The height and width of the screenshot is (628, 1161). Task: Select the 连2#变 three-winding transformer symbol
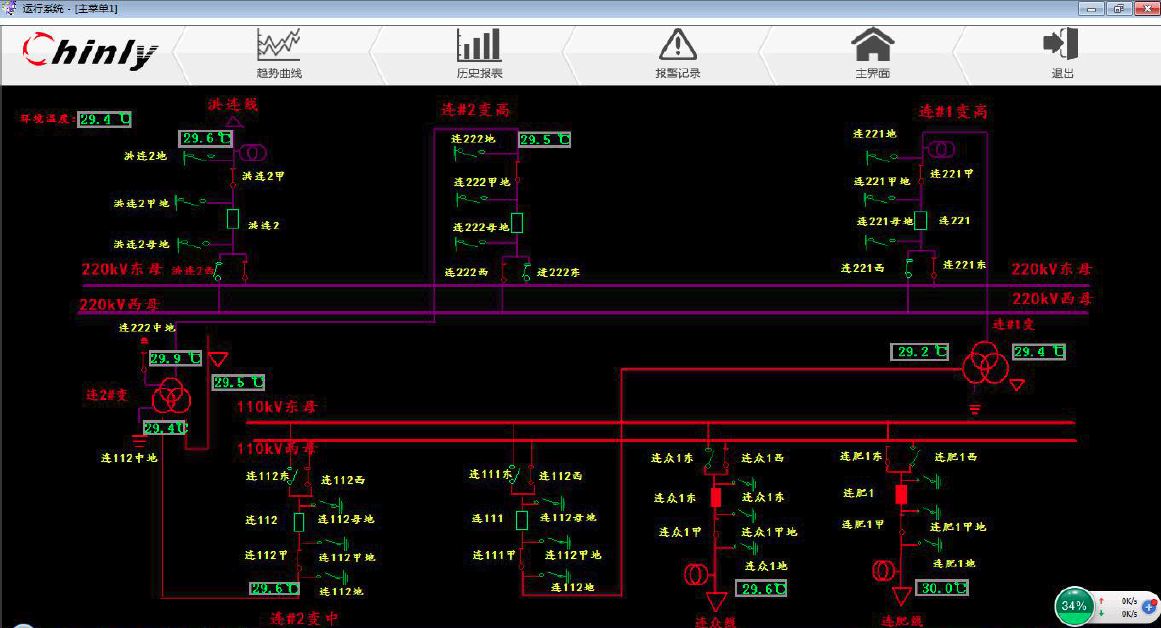[172, 395]
